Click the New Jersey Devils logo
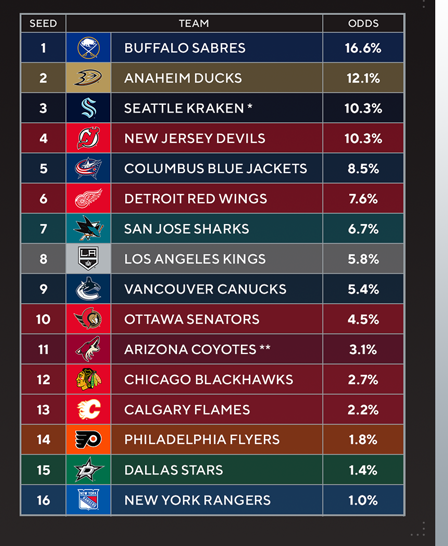The width and height of the screenshot is (448, 546). tap(88, 138)
